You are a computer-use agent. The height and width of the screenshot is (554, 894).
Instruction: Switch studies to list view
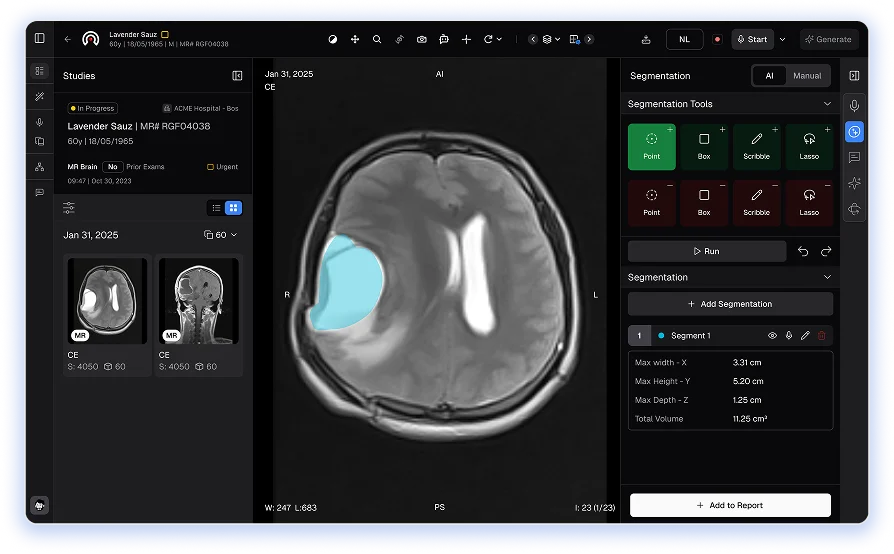[x=215, y=208]
